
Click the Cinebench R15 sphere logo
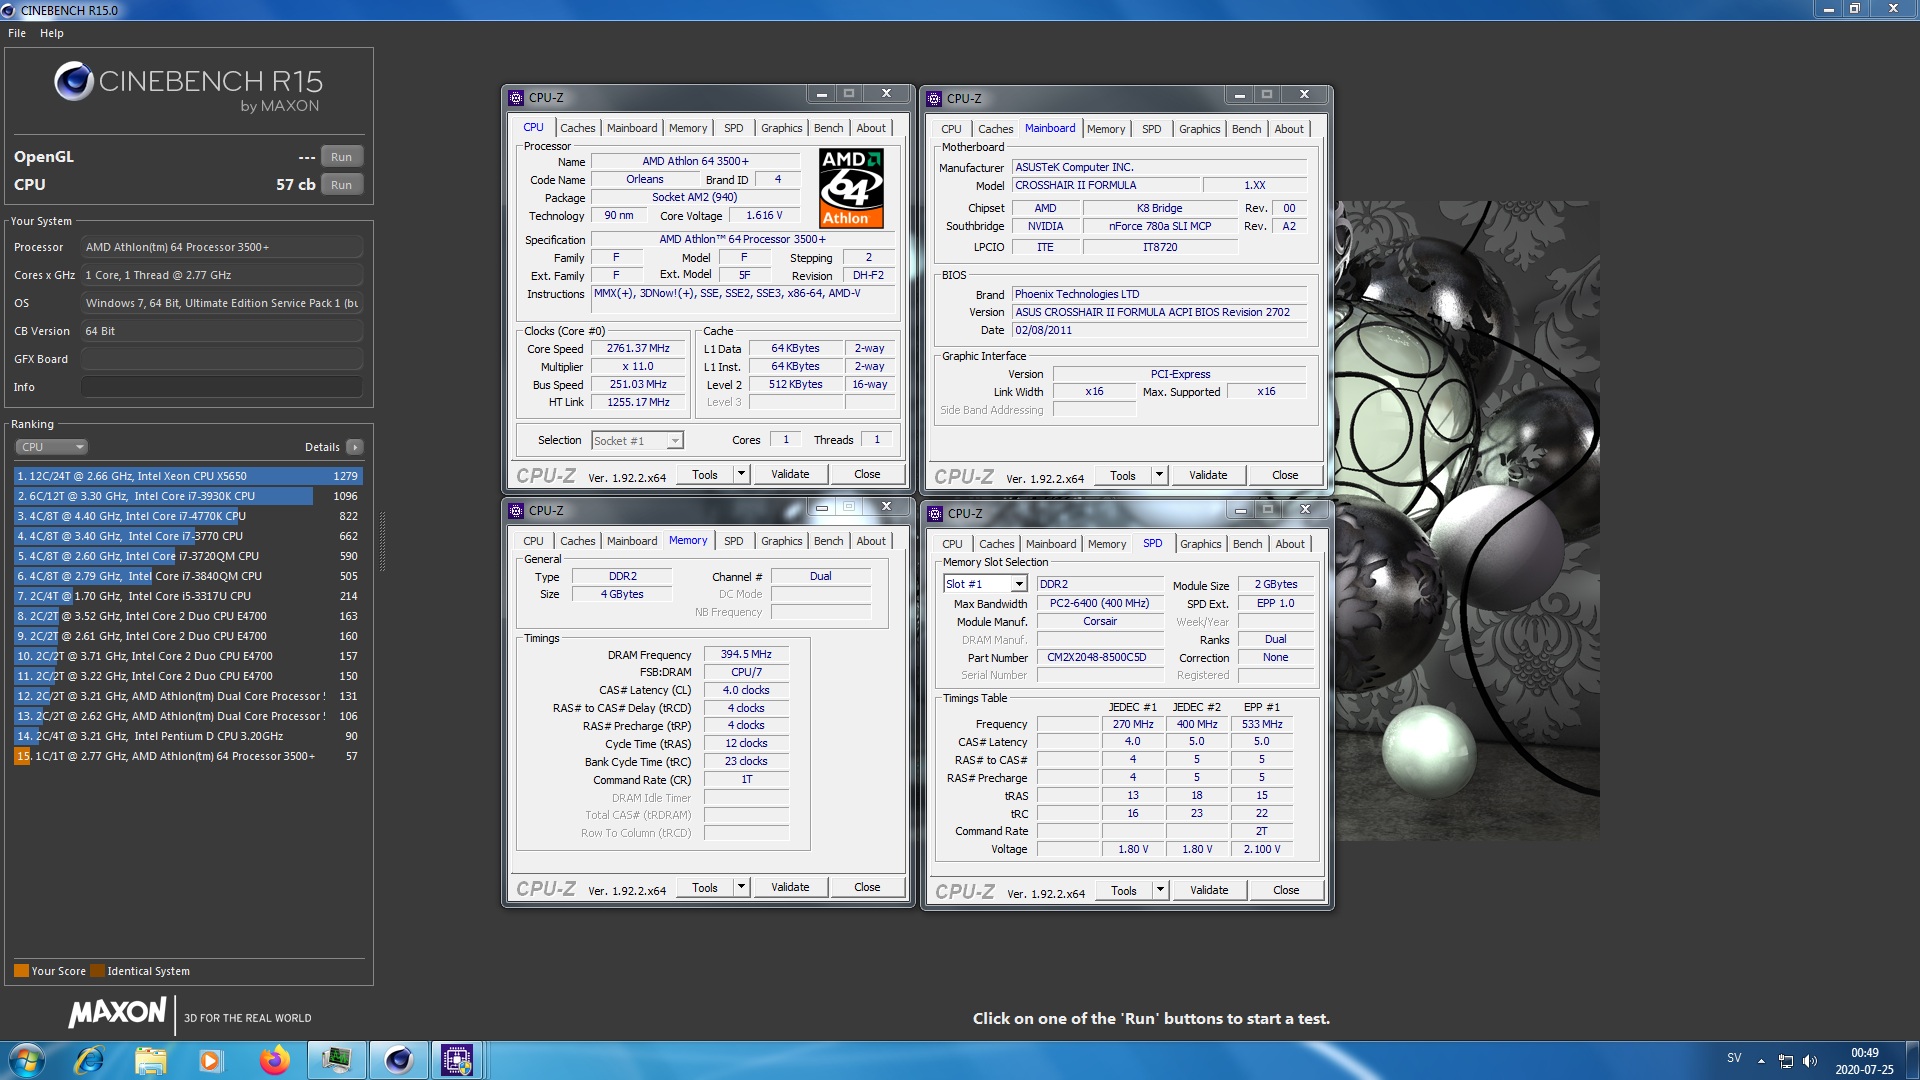click(x=74, y=81)
